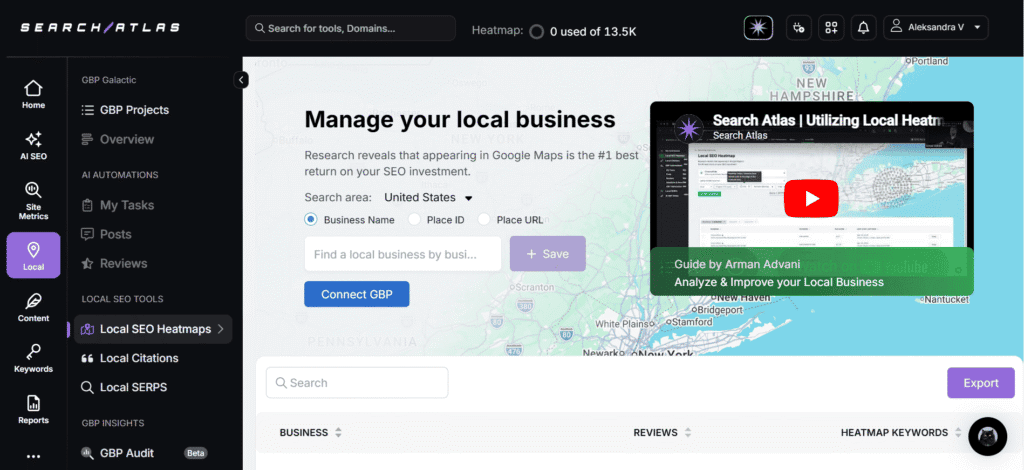This screenshot has height=470, width=1024.
Task: Focus the top search tools and domains field
Action: tap(351, 28)
